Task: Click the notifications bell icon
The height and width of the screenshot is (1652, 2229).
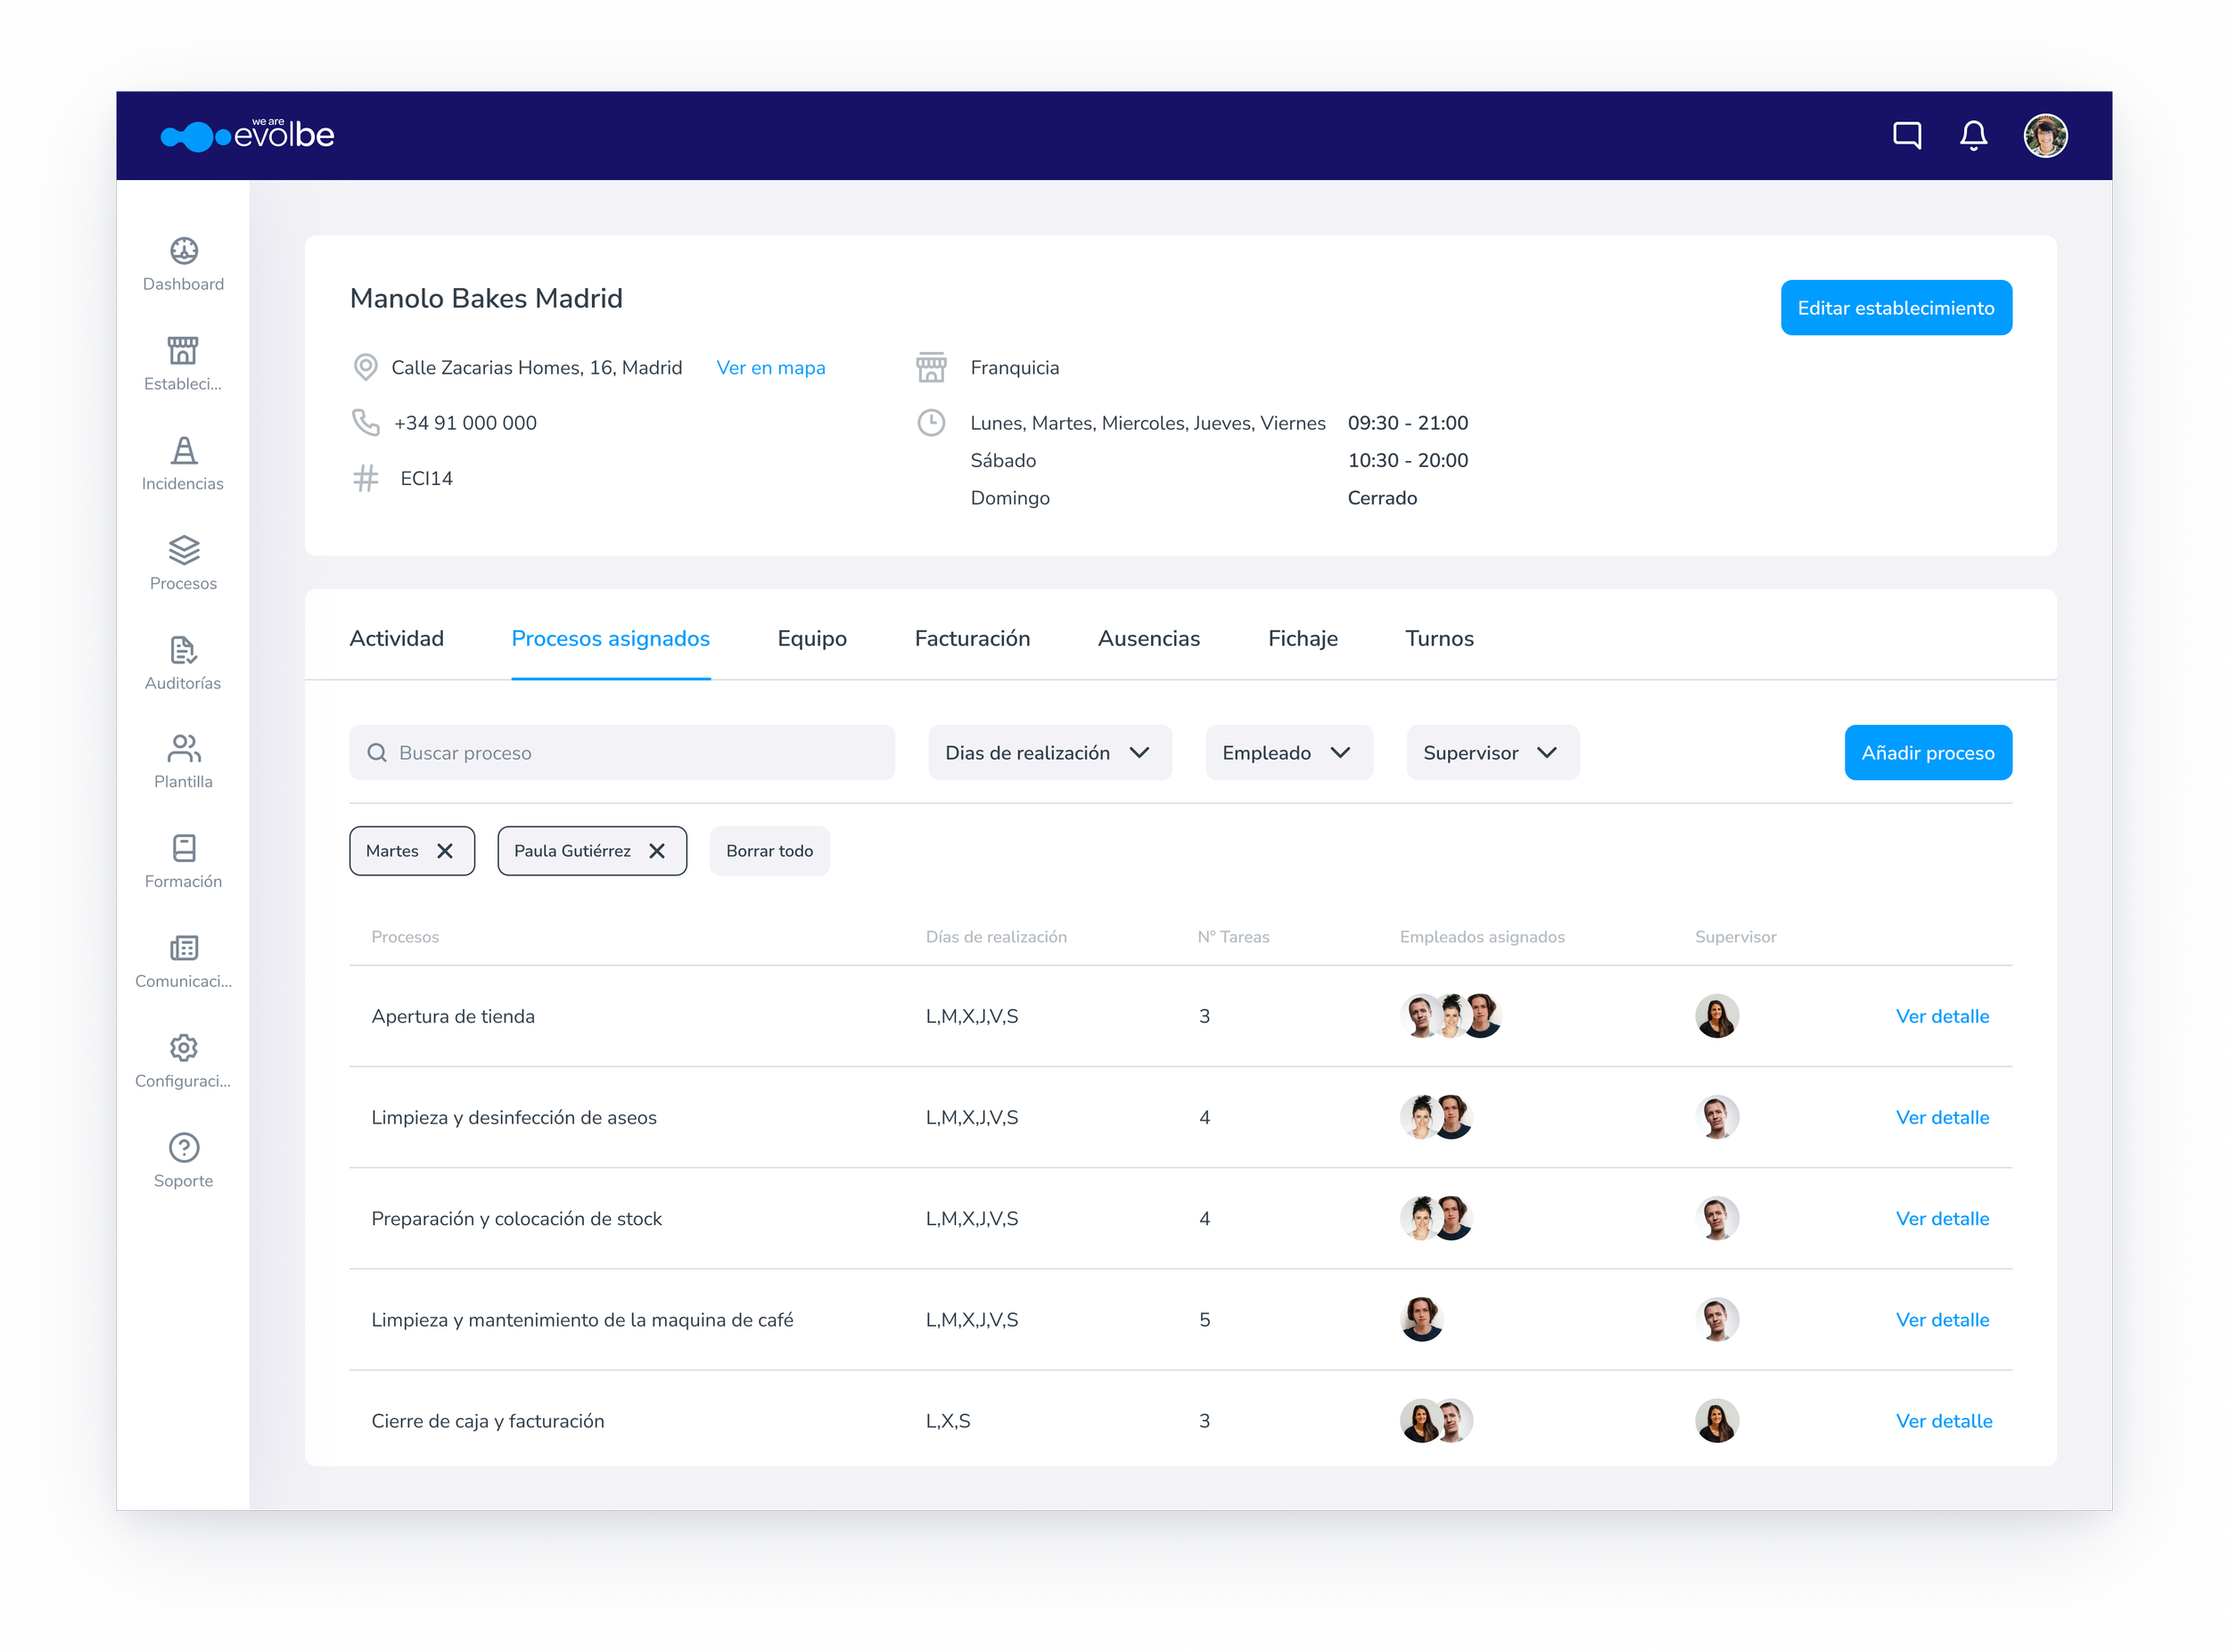Action: [x=1973, y=135]
